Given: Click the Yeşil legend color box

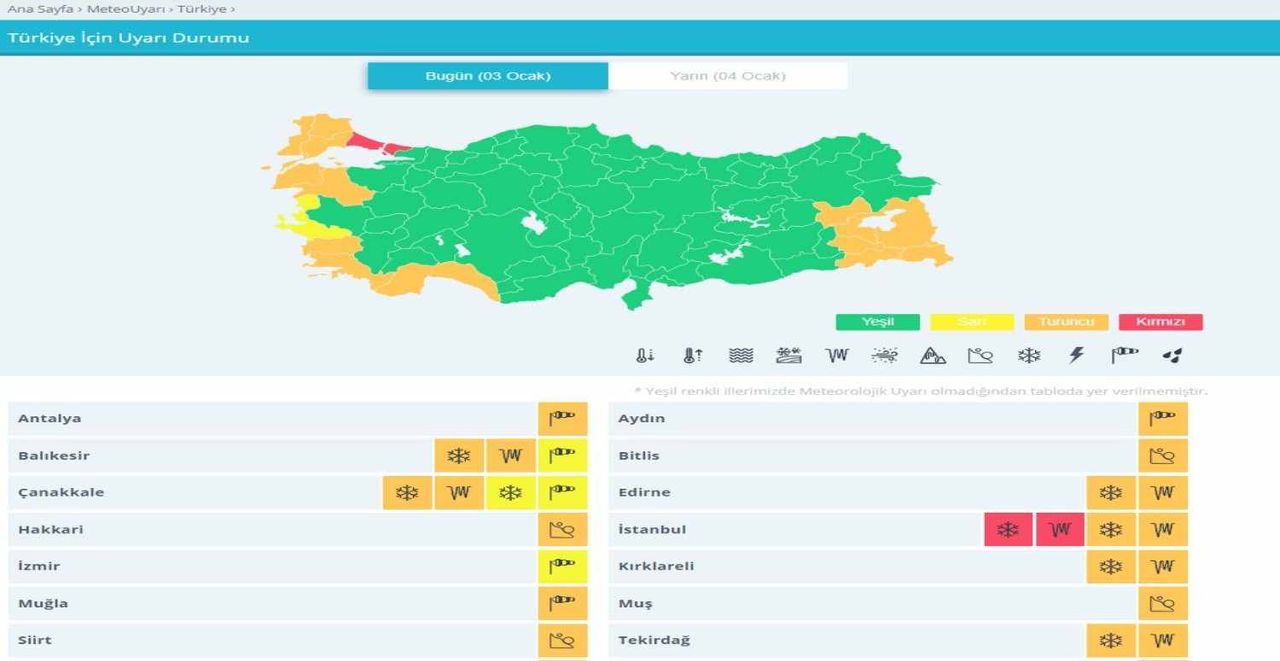Looking at the screenshot, I should pyautogui.click(x=878, y=322).
